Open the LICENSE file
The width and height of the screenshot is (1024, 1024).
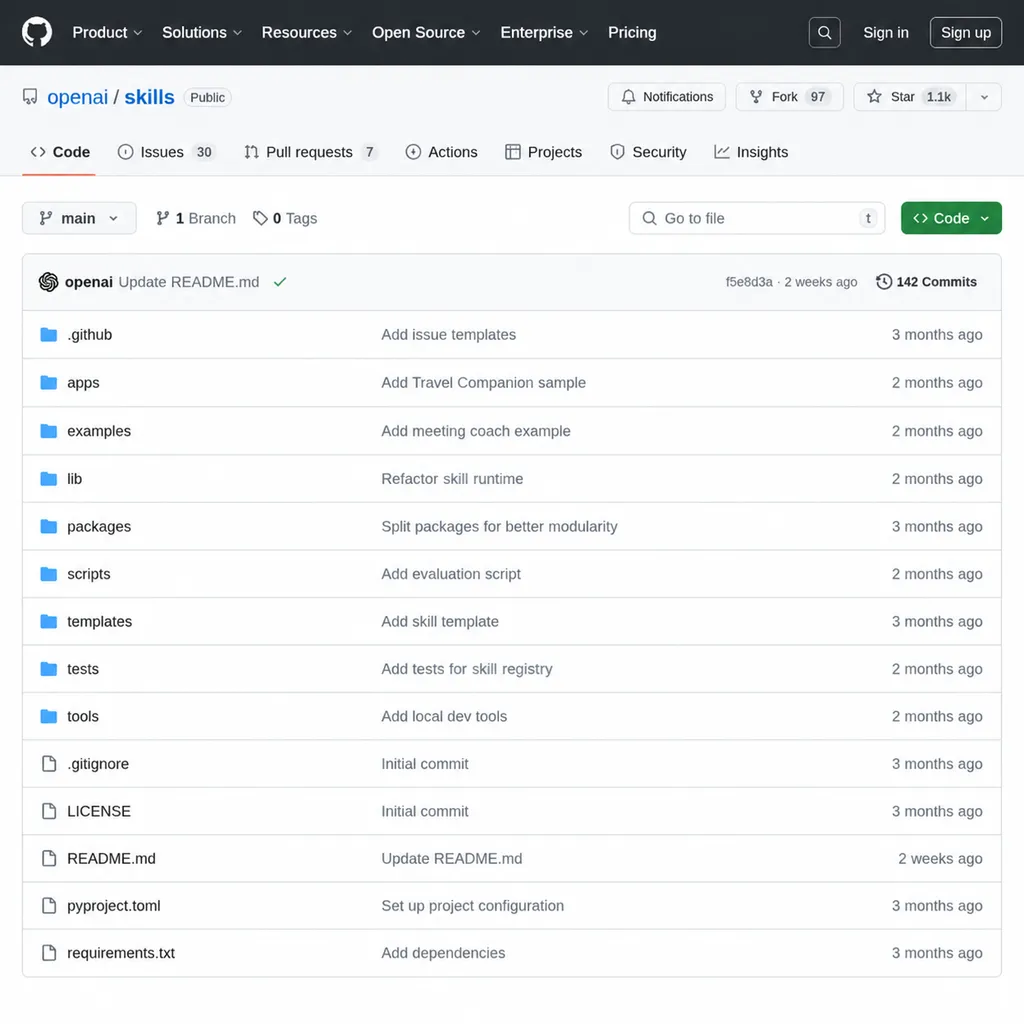[99, 811]
